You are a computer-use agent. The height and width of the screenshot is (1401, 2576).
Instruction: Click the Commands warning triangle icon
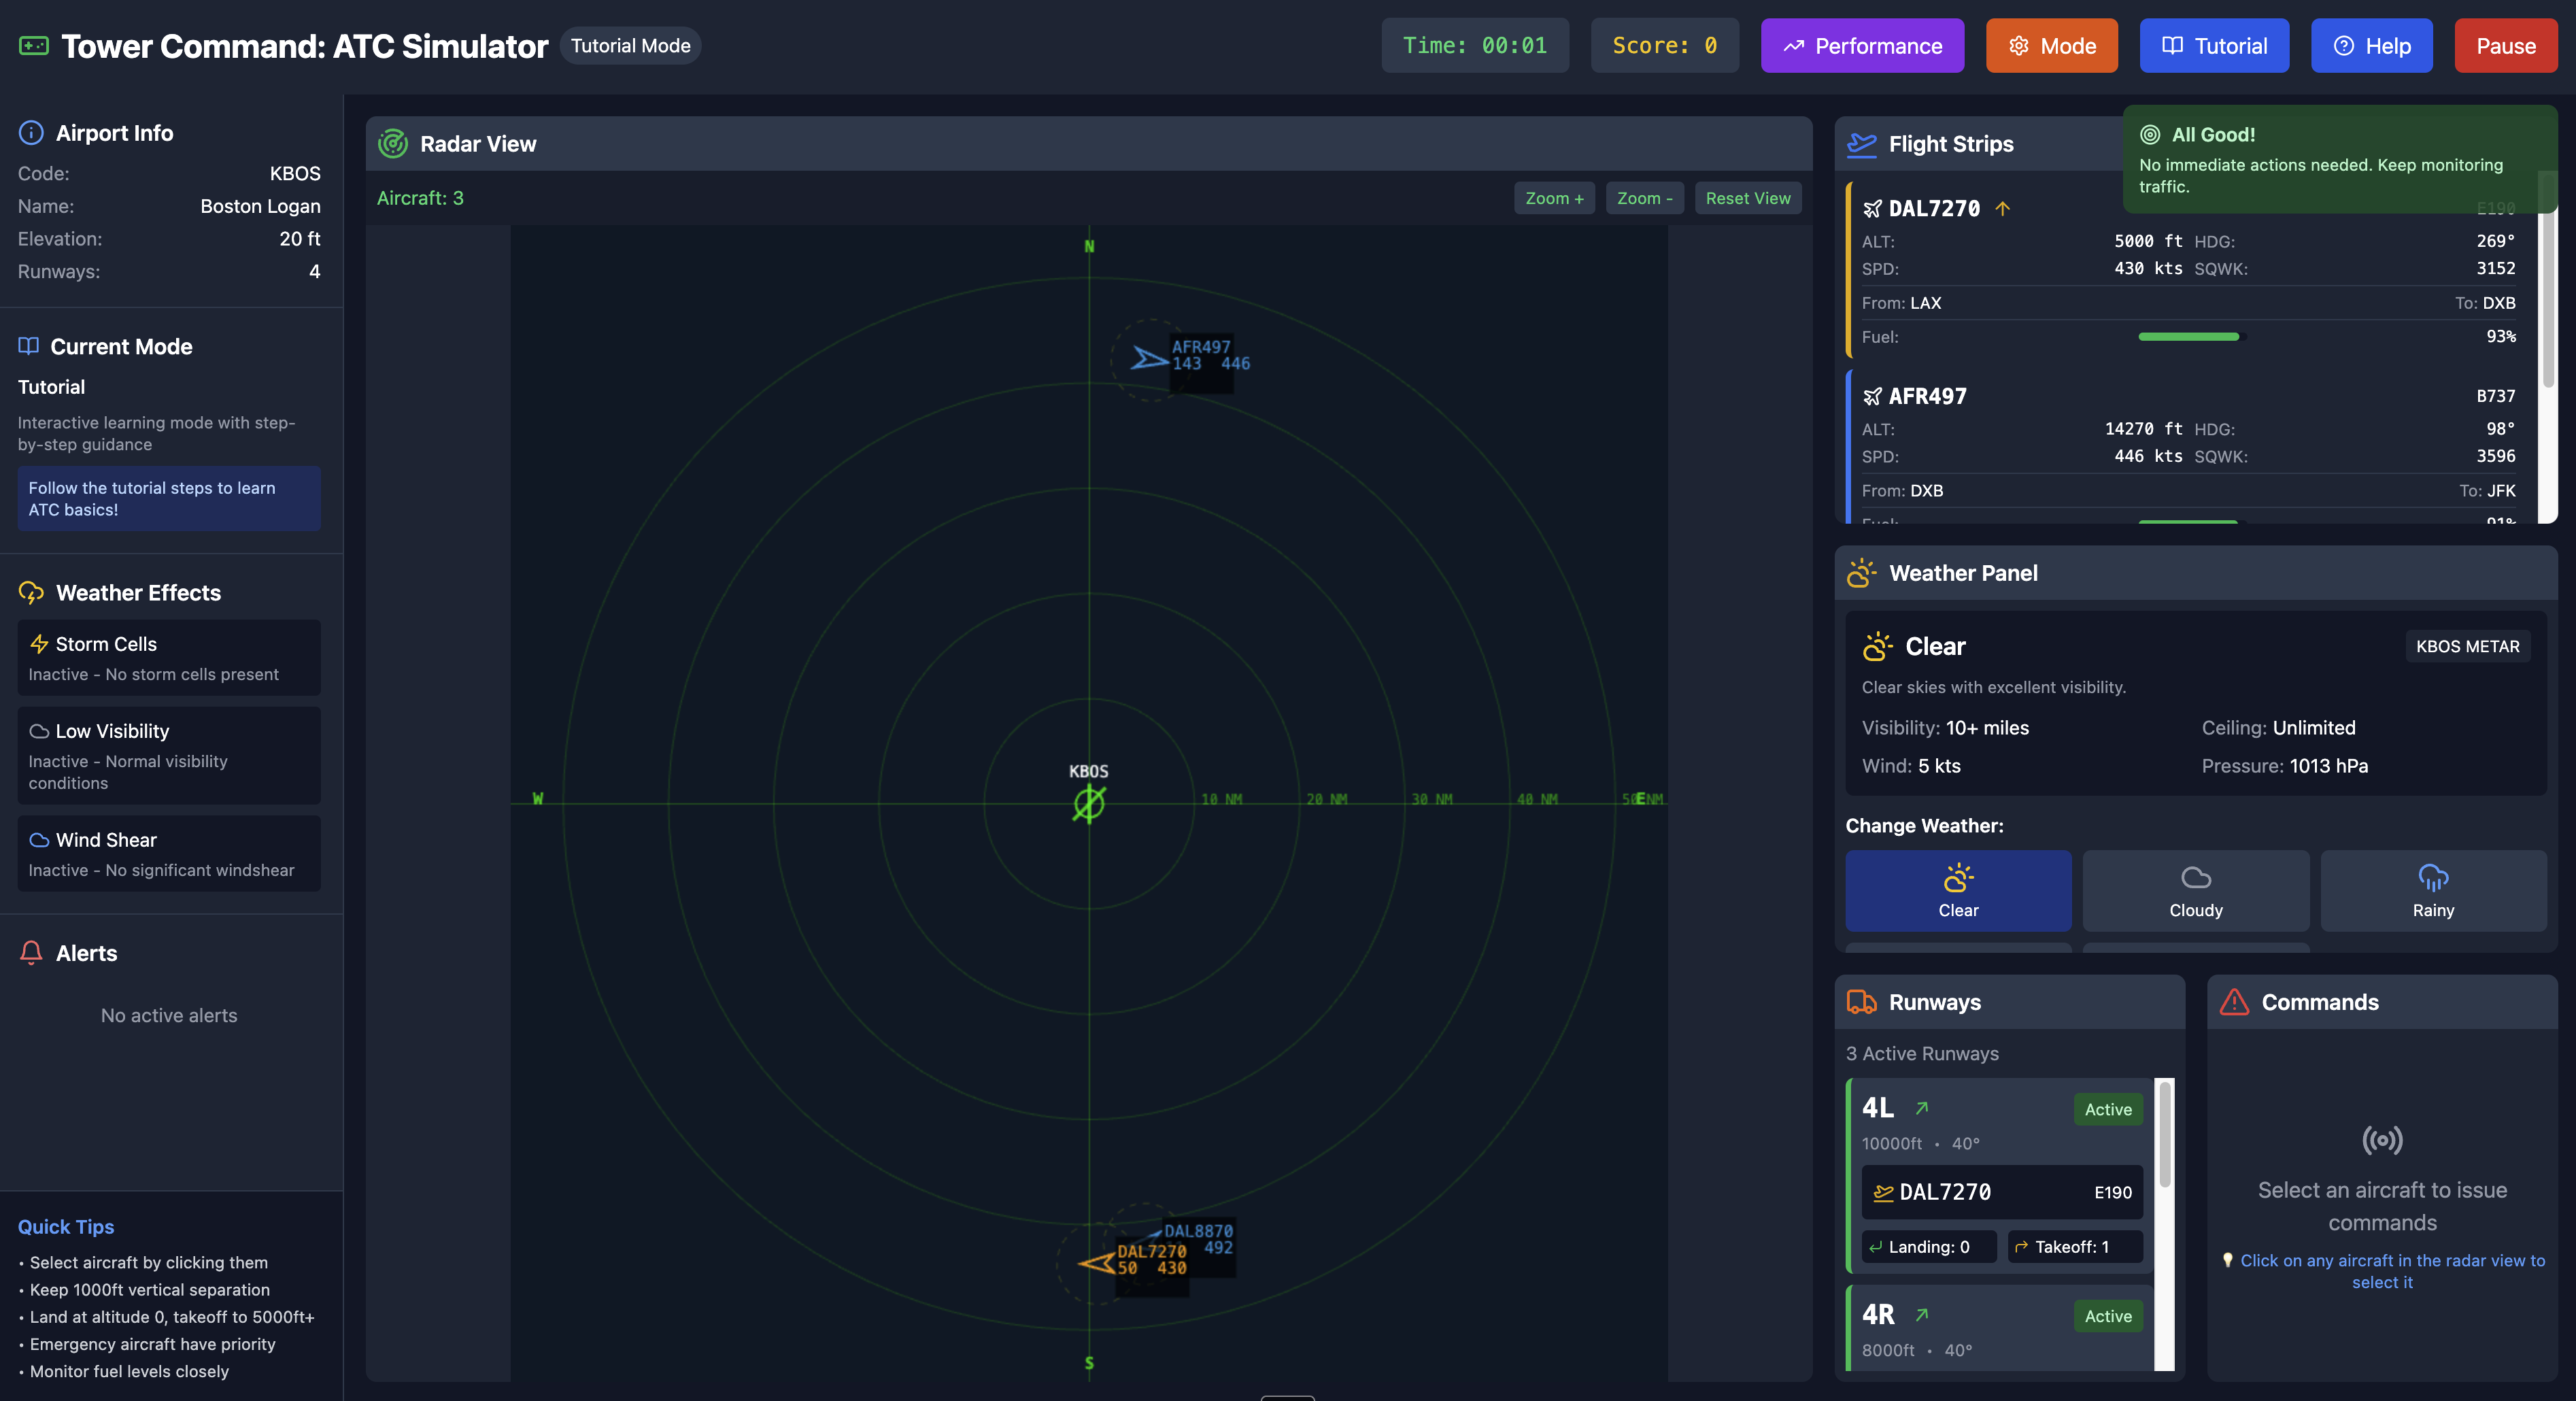click(2234, 1002)
